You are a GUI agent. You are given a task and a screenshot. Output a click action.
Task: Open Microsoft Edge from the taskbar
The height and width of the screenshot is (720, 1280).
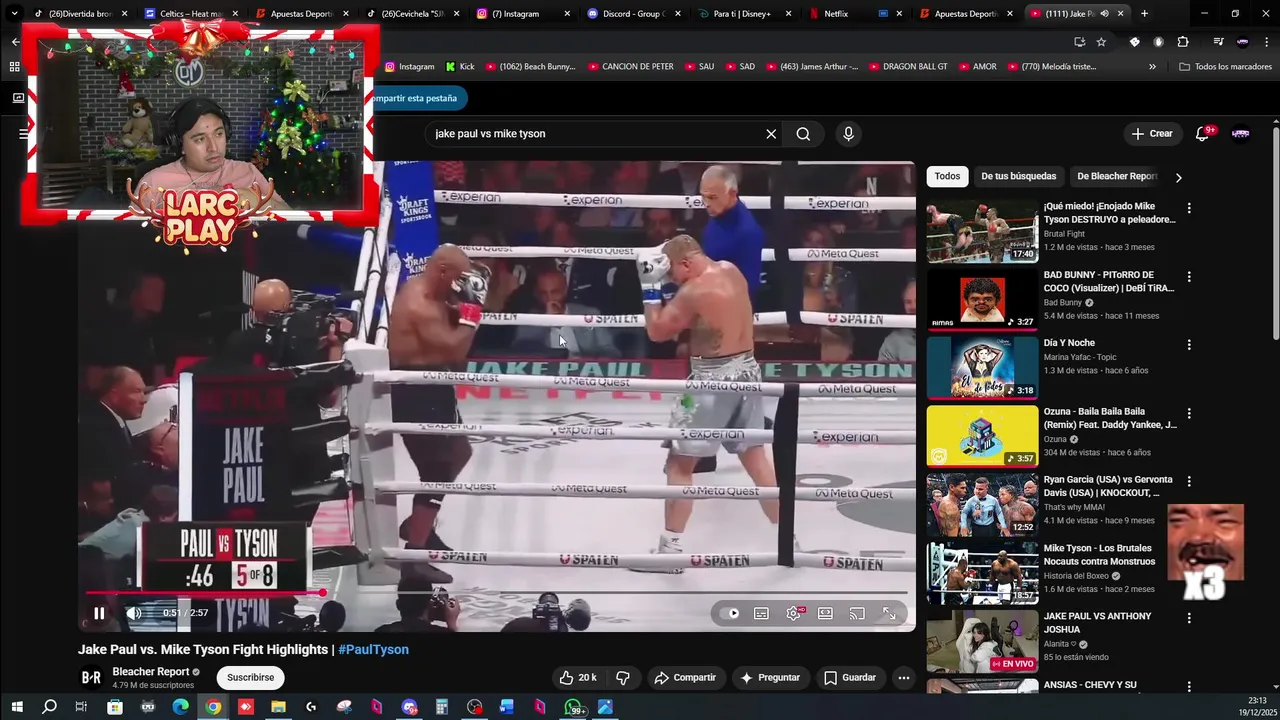(180, 707)
